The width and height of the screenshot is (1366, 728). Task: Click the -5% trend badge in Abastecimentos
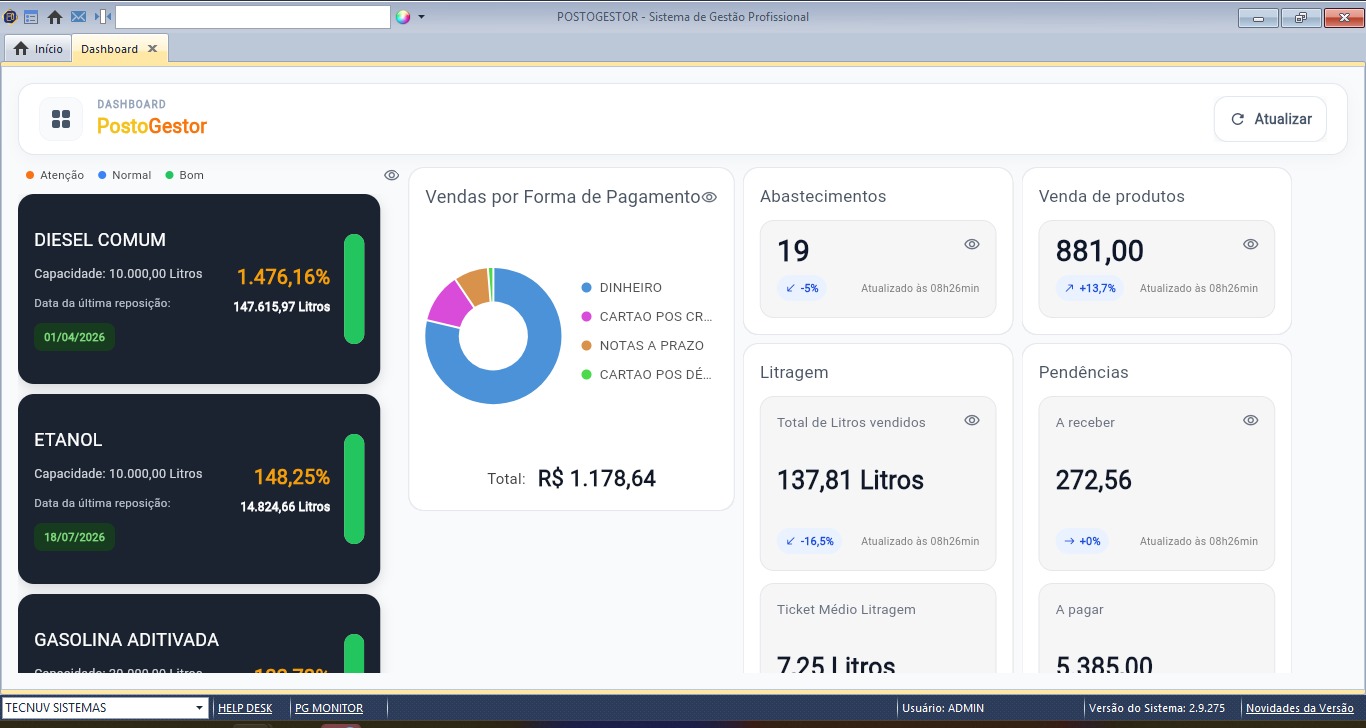(x=802, y=288)
